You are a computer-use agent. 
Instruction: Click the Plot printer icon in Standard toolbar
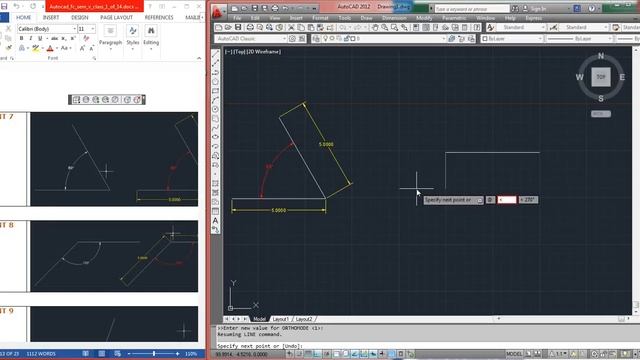coord(250,27)
